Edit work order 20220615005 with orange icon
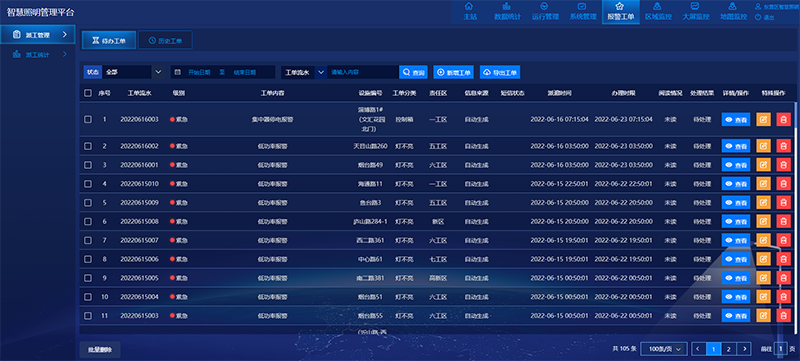The height and width of the screenshot is (361, 800). click(763, 278)
